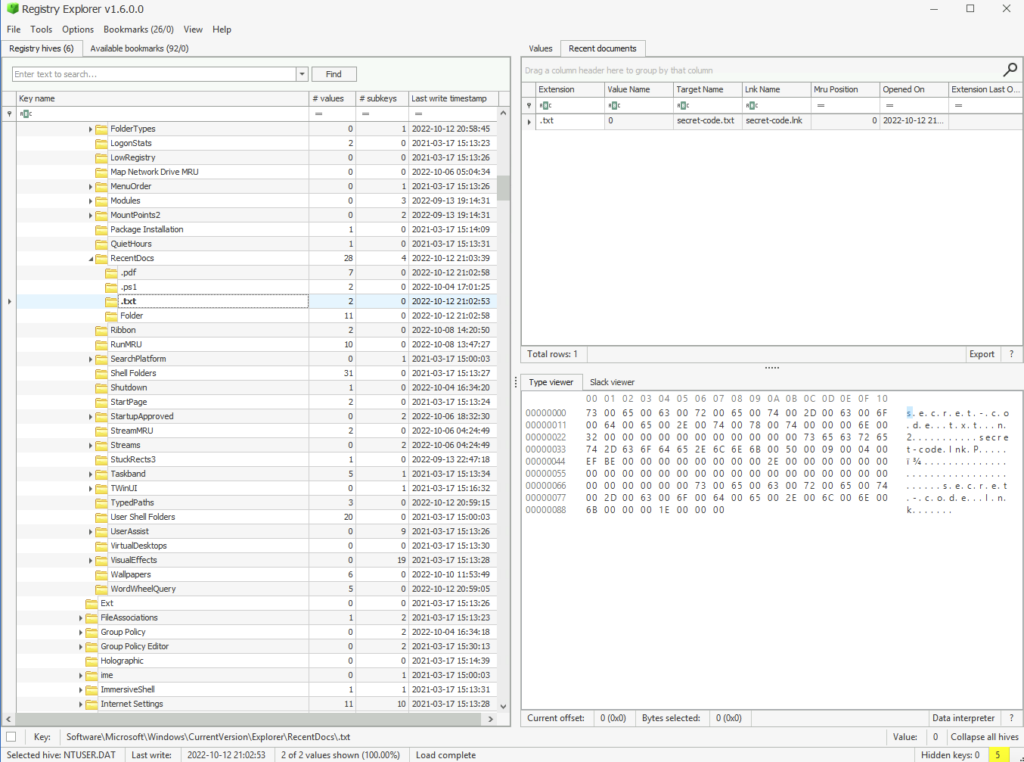The width and height of the screenshot is (1024, 762).
Task: Click the filter icon under Lnk Name column
Action: 752,105
